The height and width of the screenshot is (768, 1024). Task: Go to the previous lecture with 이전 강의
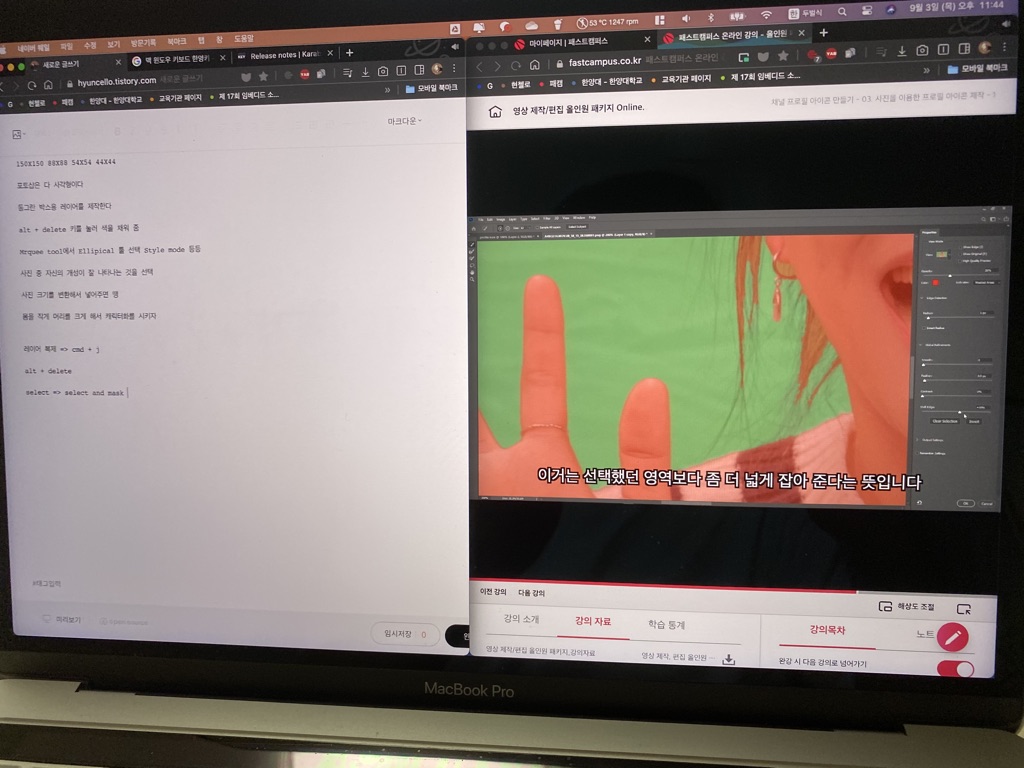(493, 591)
